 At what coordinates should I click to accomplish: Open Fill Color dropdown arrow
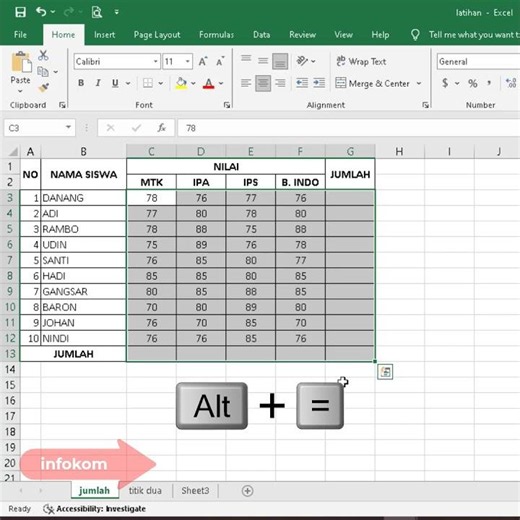tap(193, 83)
